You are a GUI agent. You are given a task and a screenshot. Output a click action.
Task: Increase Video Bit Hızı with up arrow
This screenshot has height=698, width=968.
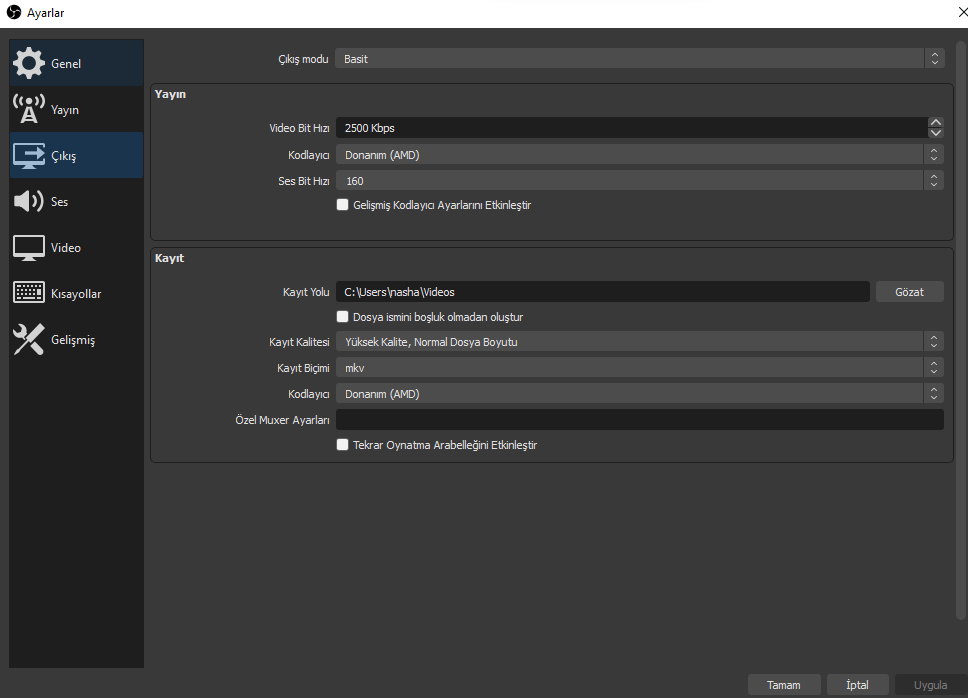coord(935,123)
